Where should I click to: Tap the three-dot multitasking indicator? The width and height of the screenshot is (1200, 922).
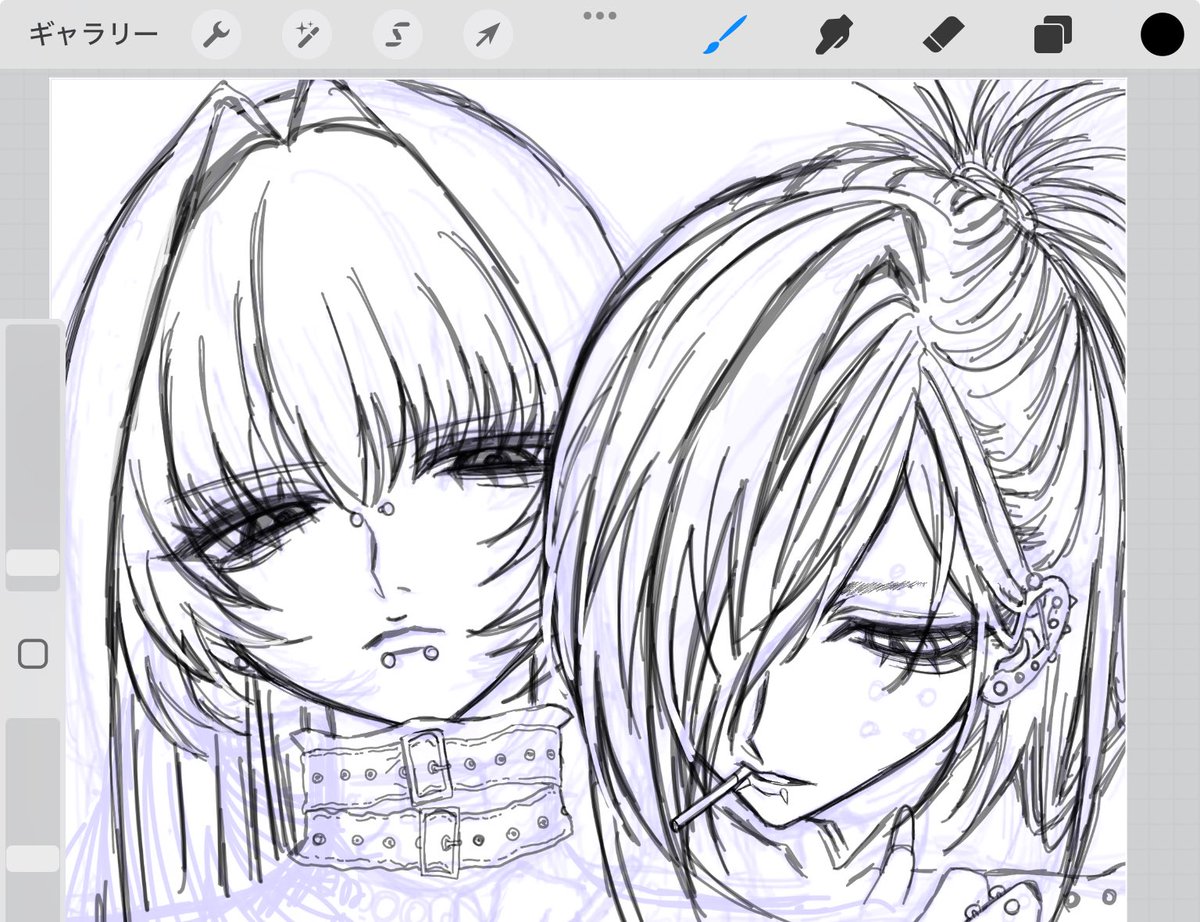point(600,15)
